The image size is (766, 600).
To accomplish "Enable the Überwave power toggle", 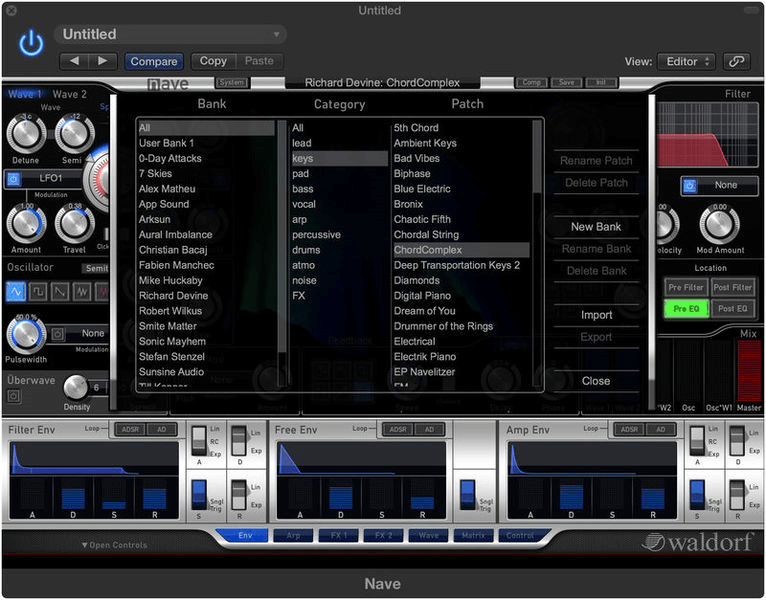I will pyautogui.click(x=14, y=396).
